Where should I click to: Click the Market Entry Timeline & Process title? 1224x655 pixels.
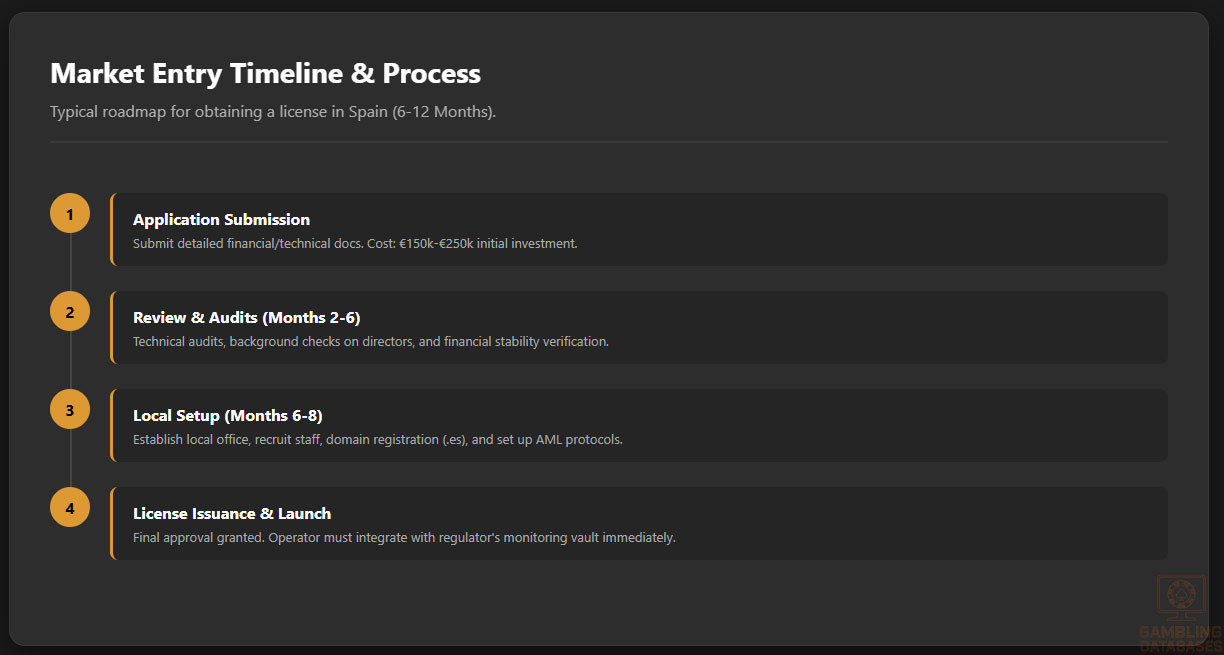coord(265,74)
